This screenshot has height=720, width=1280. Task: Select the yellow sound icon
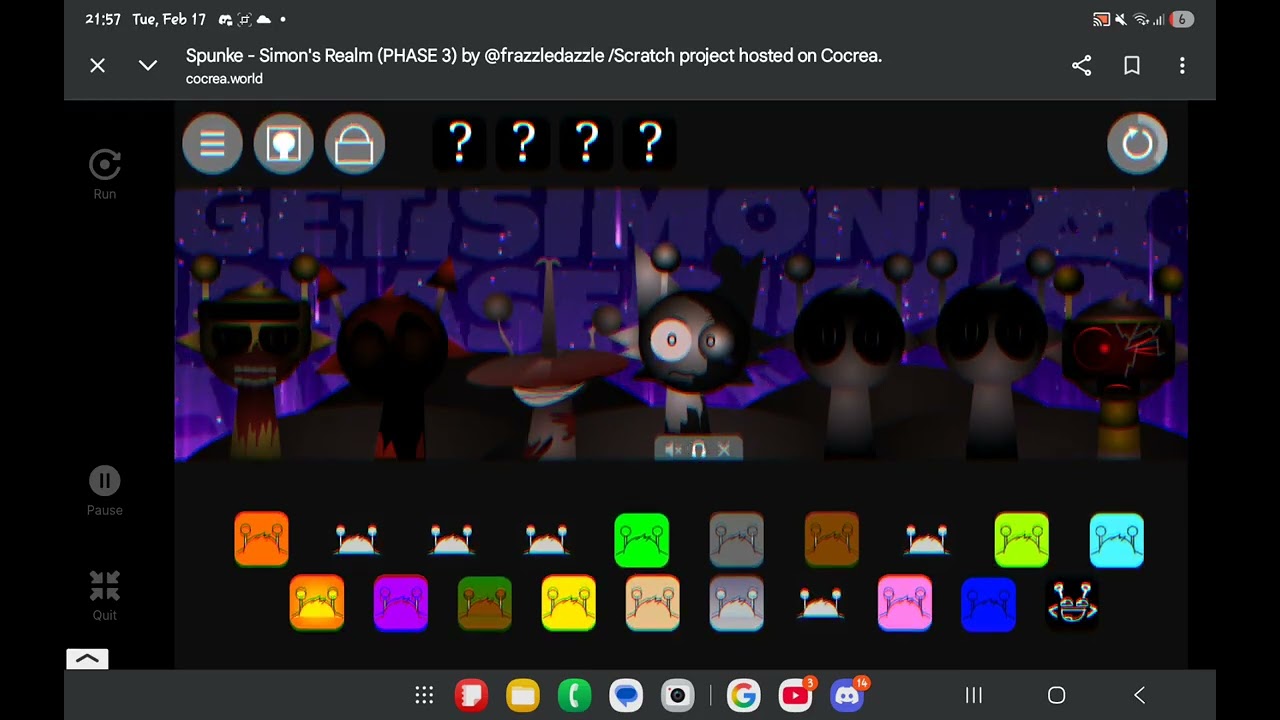coord(568,603)
